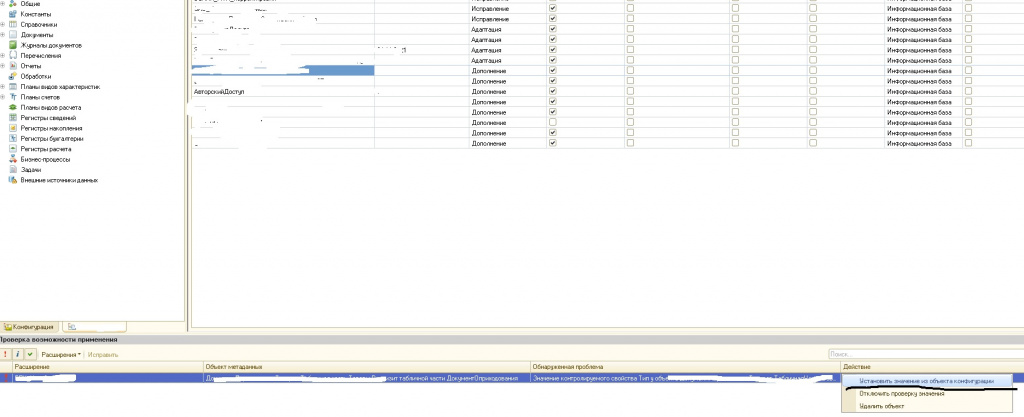Choose Установить значение из объекта конфигурации
1024x417 pixels.
click(927, 380)
